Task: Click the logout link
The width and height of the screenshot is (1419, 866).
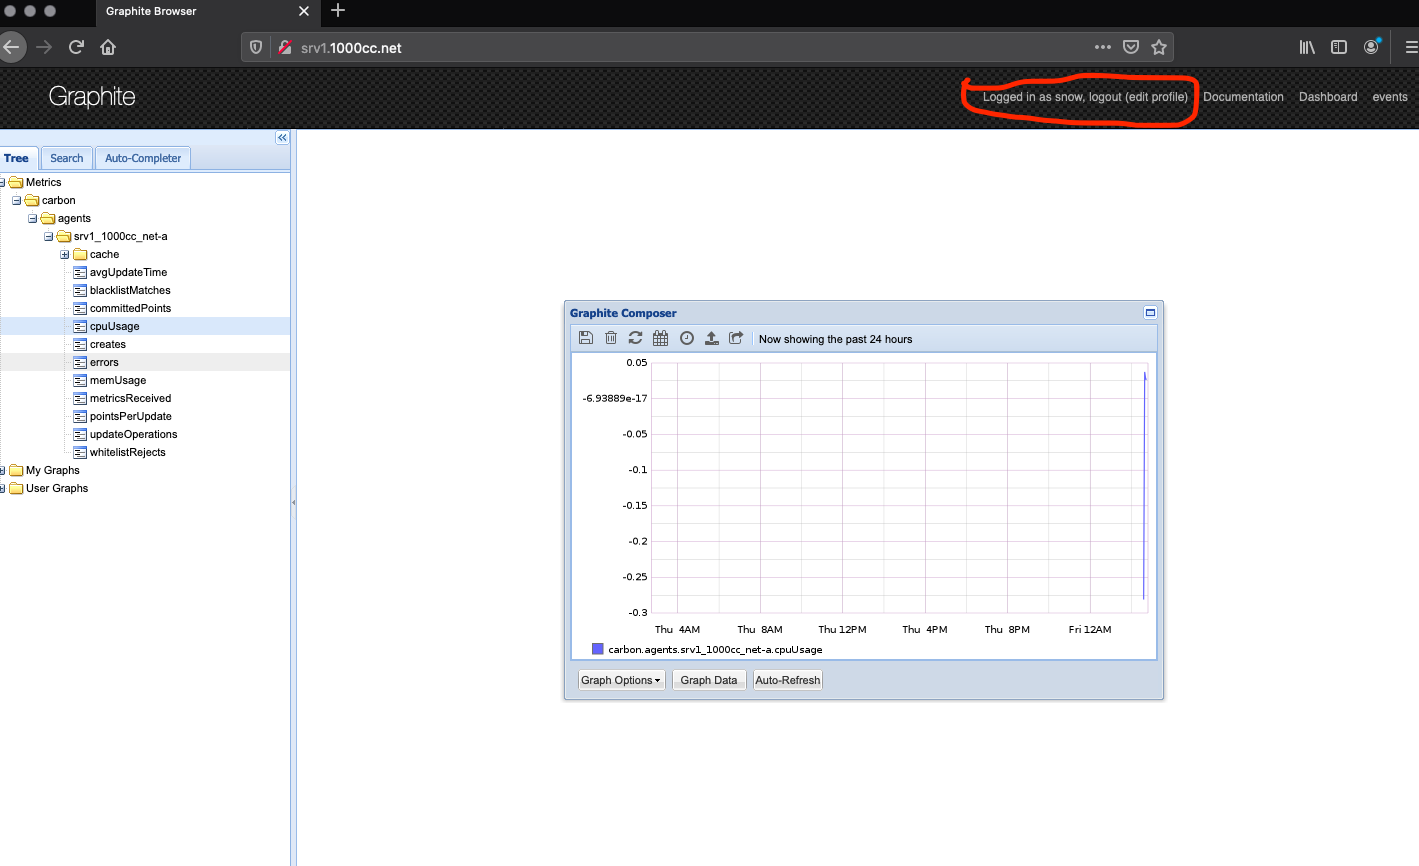Action: point(1105,97)
